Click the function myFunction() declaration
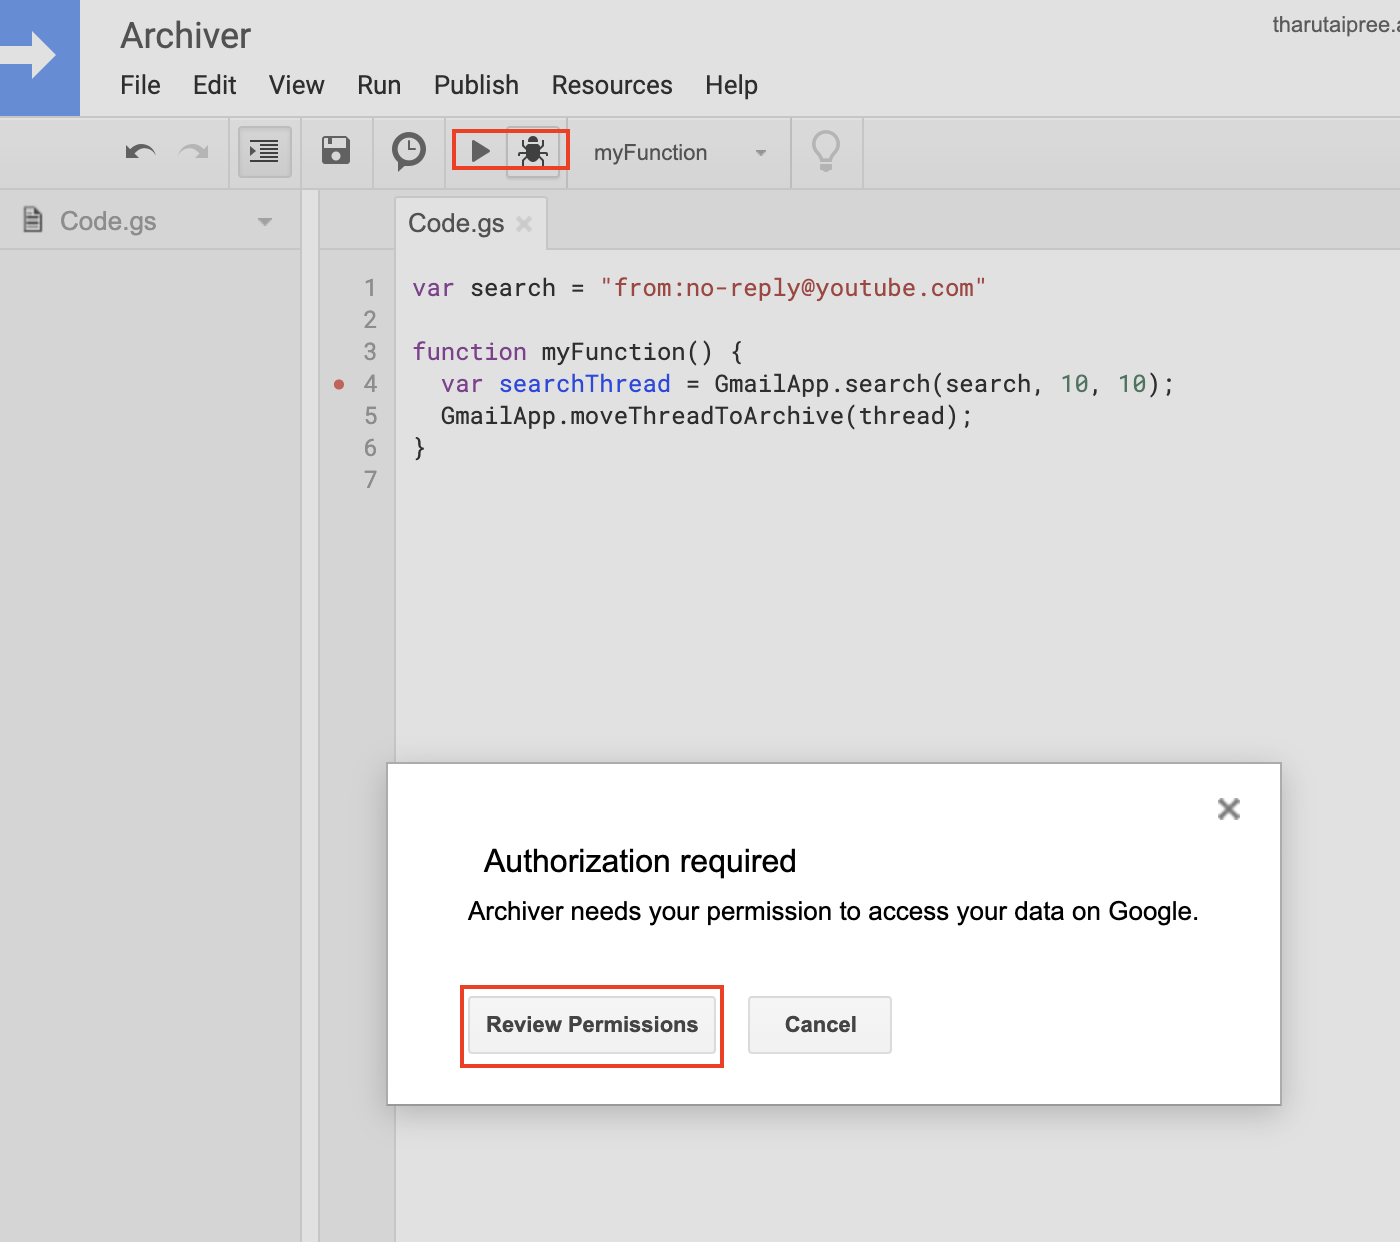The image size is (1400, 1242). click(x=577, y=352)
